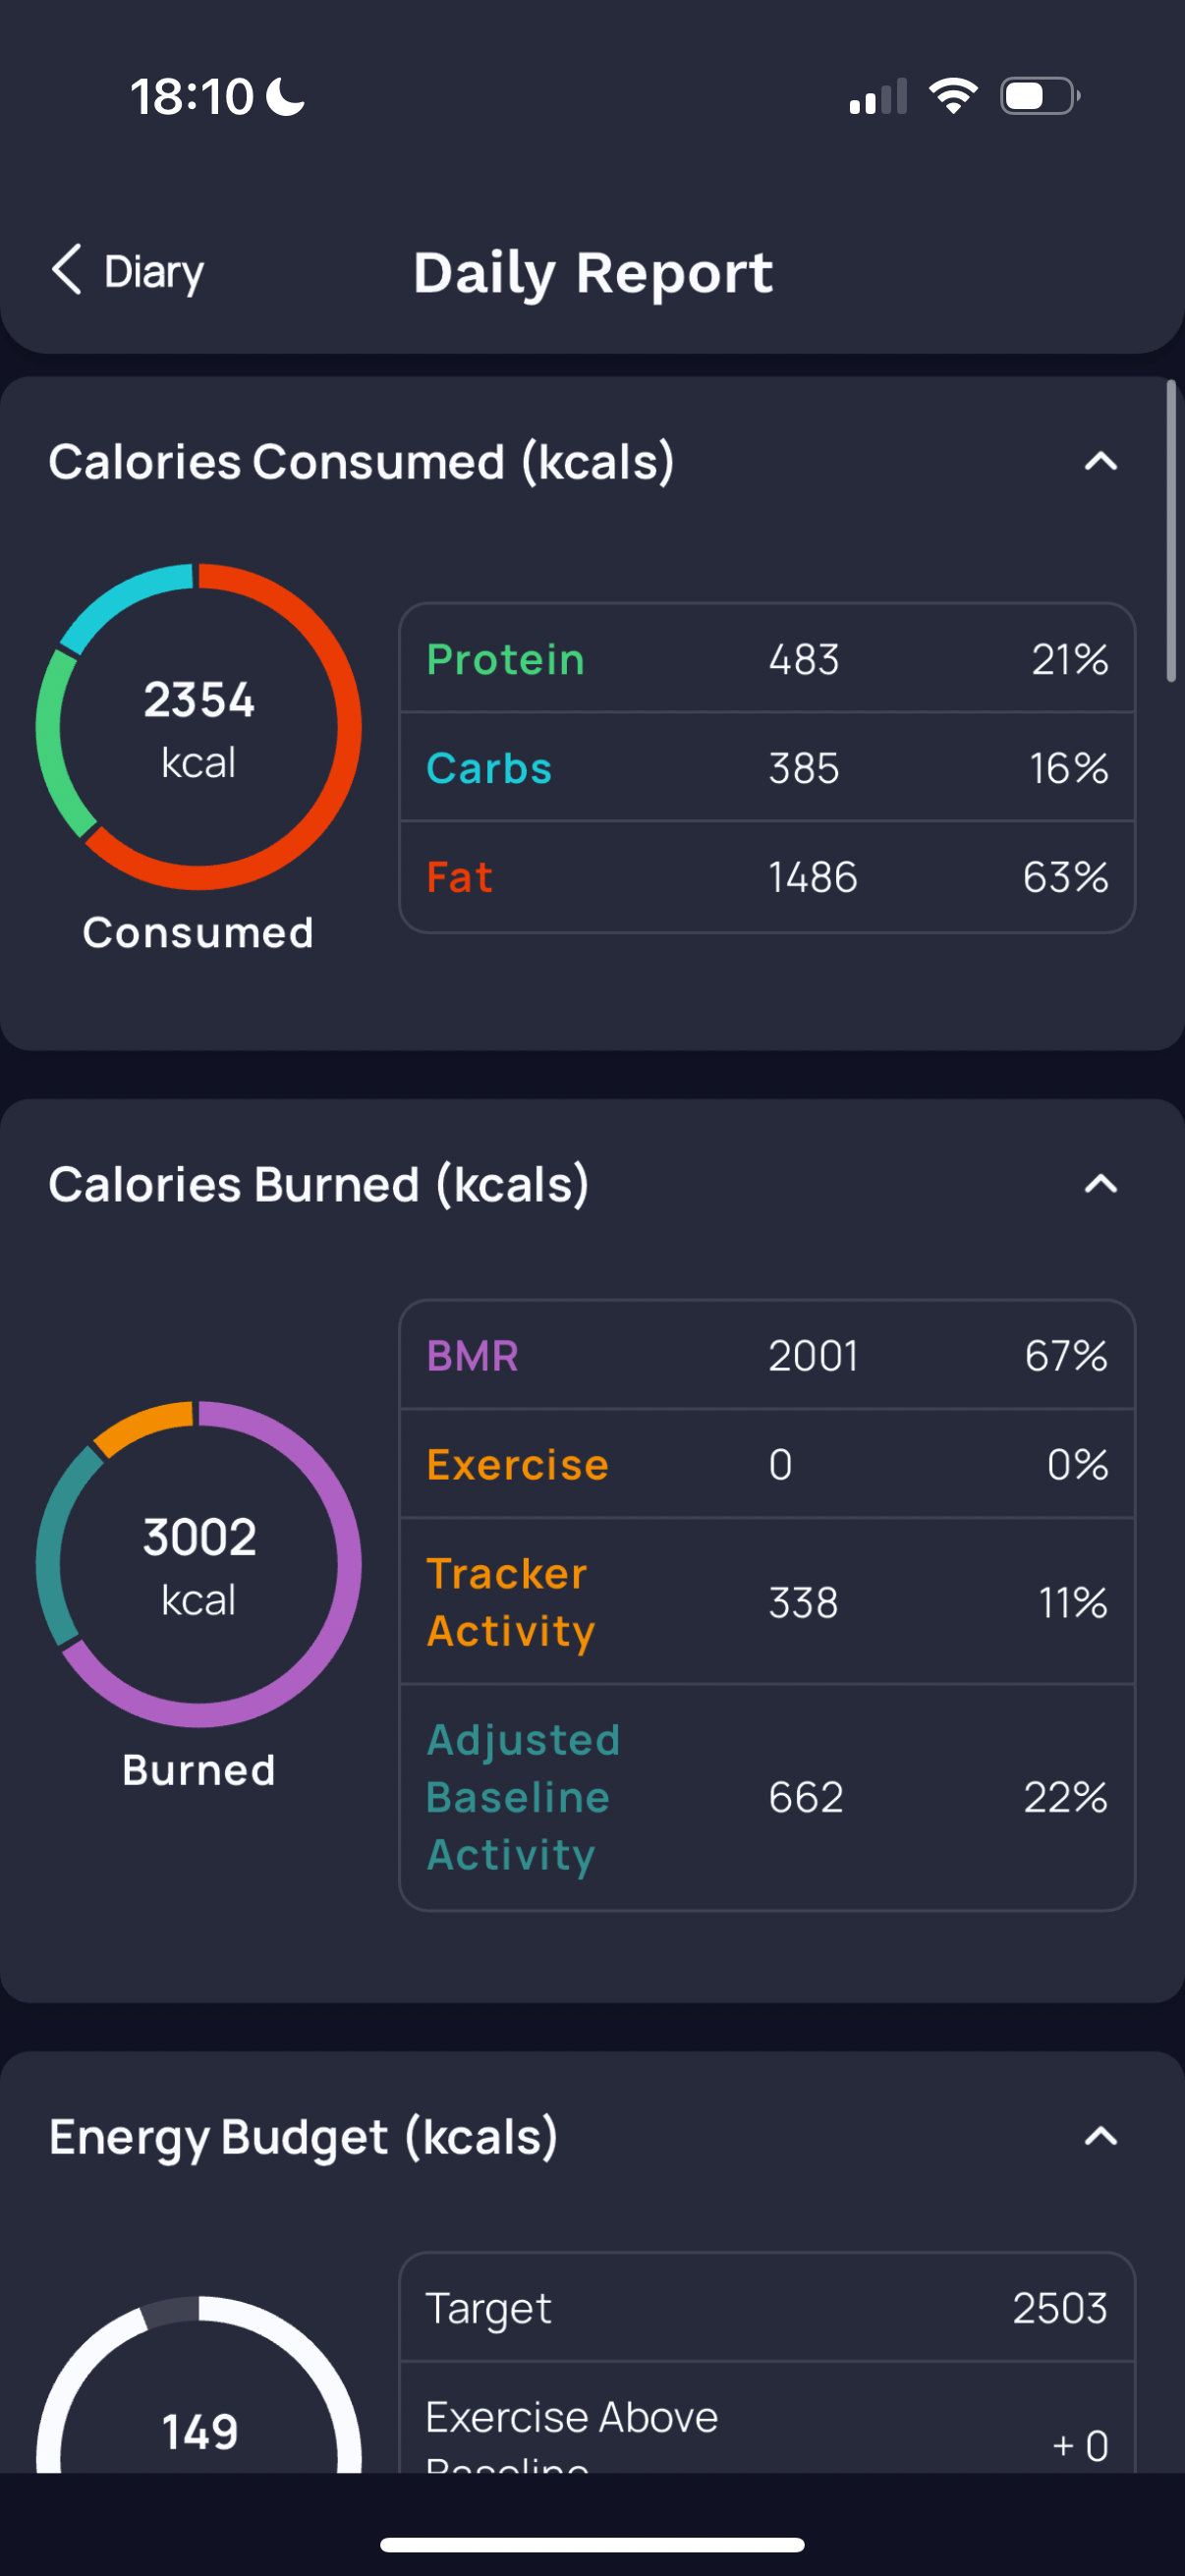
Task: Collapse the Calories Burned section
Action: tap(1100, 1185)
